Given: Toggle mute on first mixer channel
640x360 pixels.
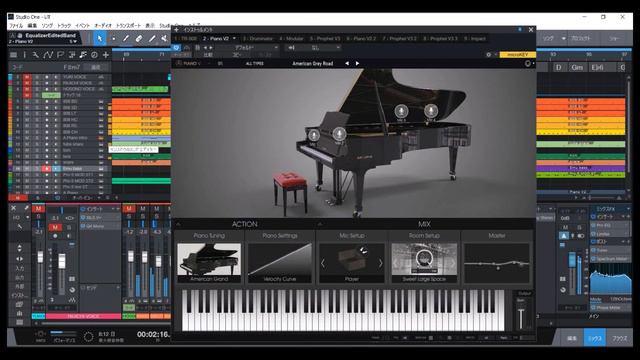Looking at the screenshot, I should pyautogui.click(x=38, y=209).
